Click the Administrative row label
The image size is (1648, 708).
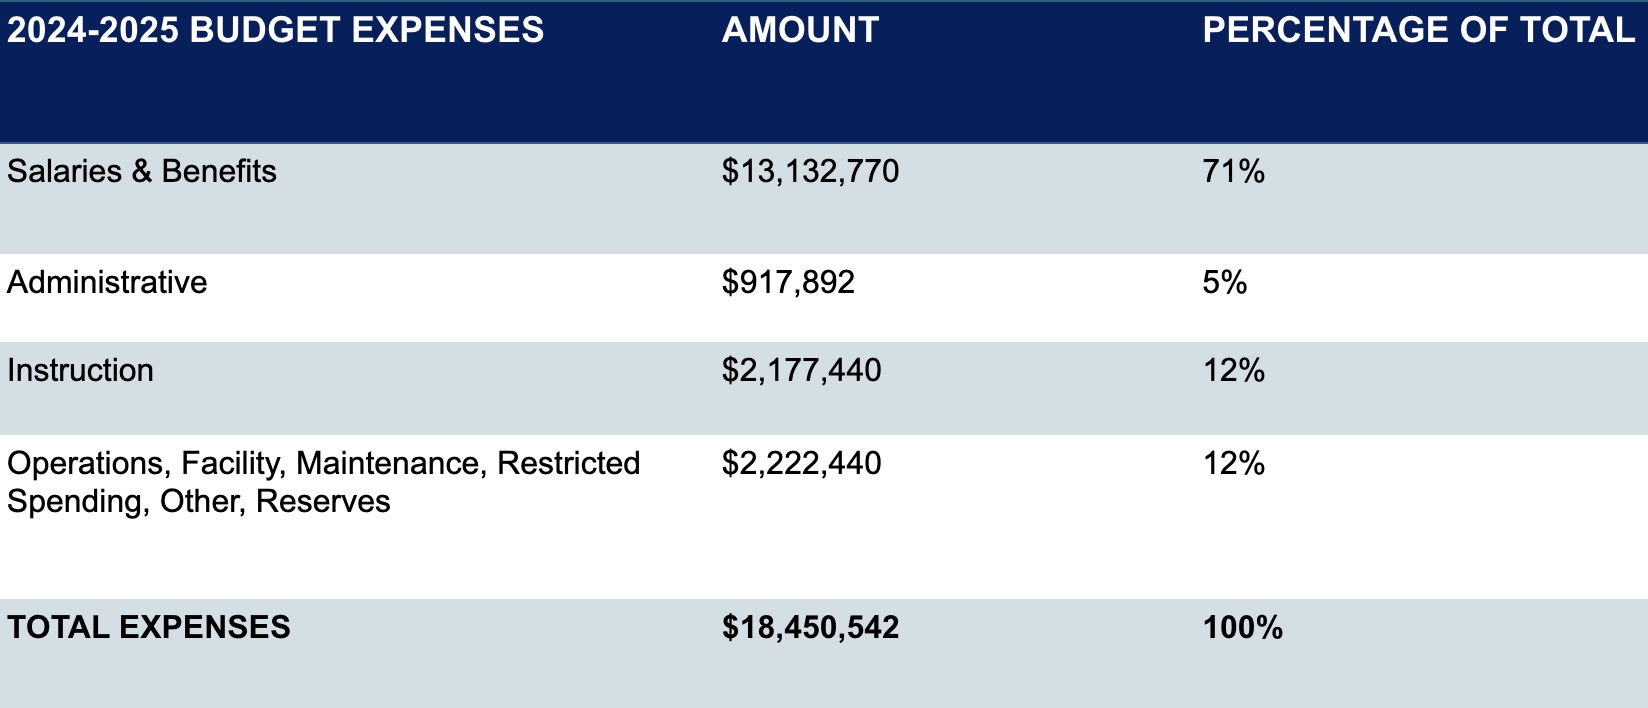pos(107,282)
